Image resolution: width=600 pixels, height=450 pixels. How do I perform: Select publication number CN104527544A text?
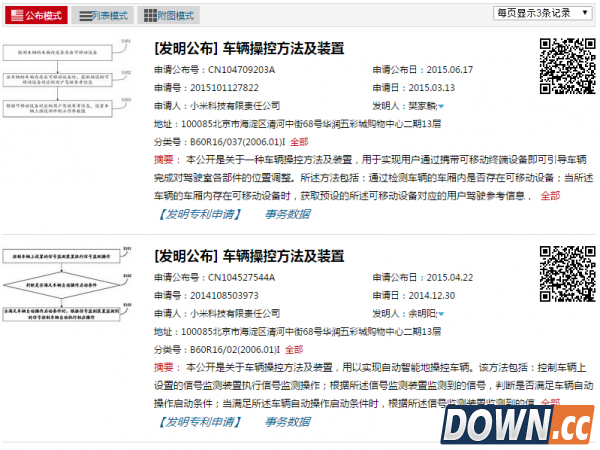tap(241, 277)
